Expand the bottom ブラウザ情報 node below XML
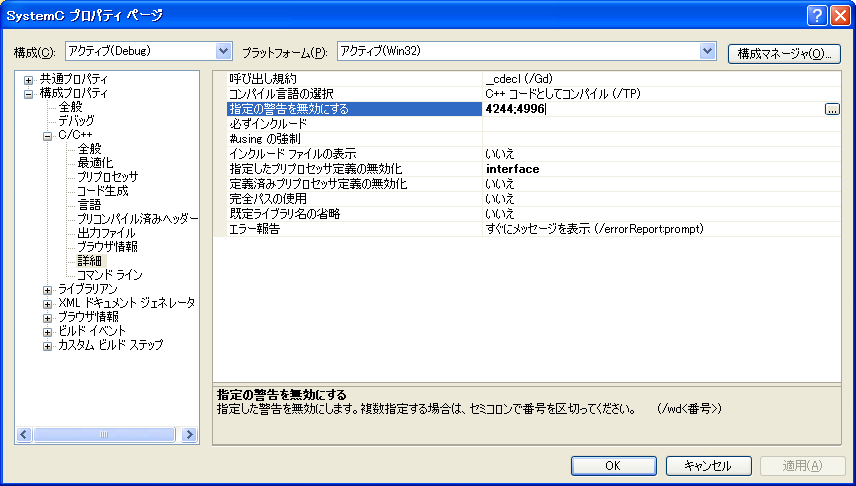 [x=47, y=318]
